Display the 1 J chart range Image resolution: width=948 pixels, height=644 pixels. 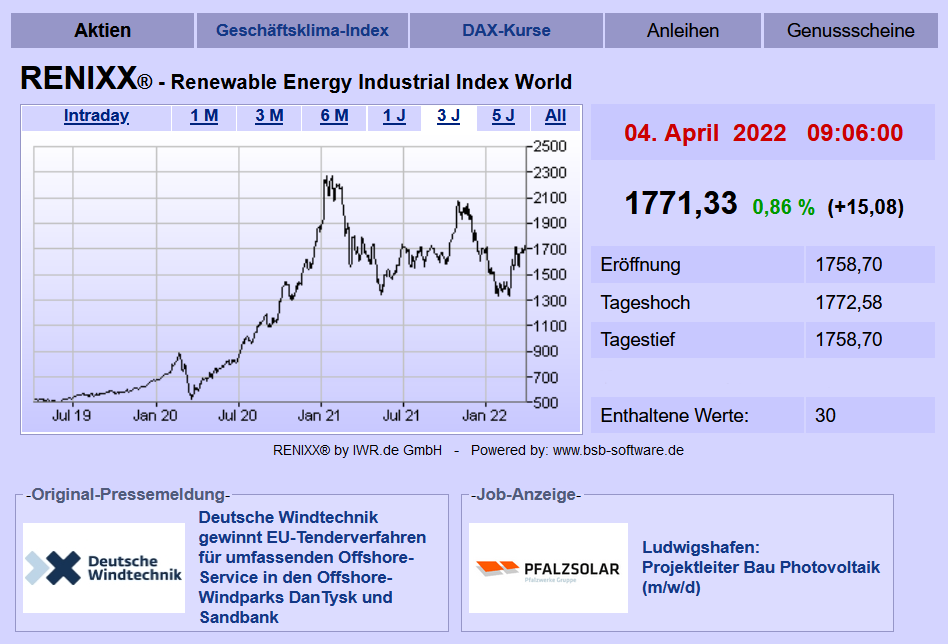coord(394,116)
